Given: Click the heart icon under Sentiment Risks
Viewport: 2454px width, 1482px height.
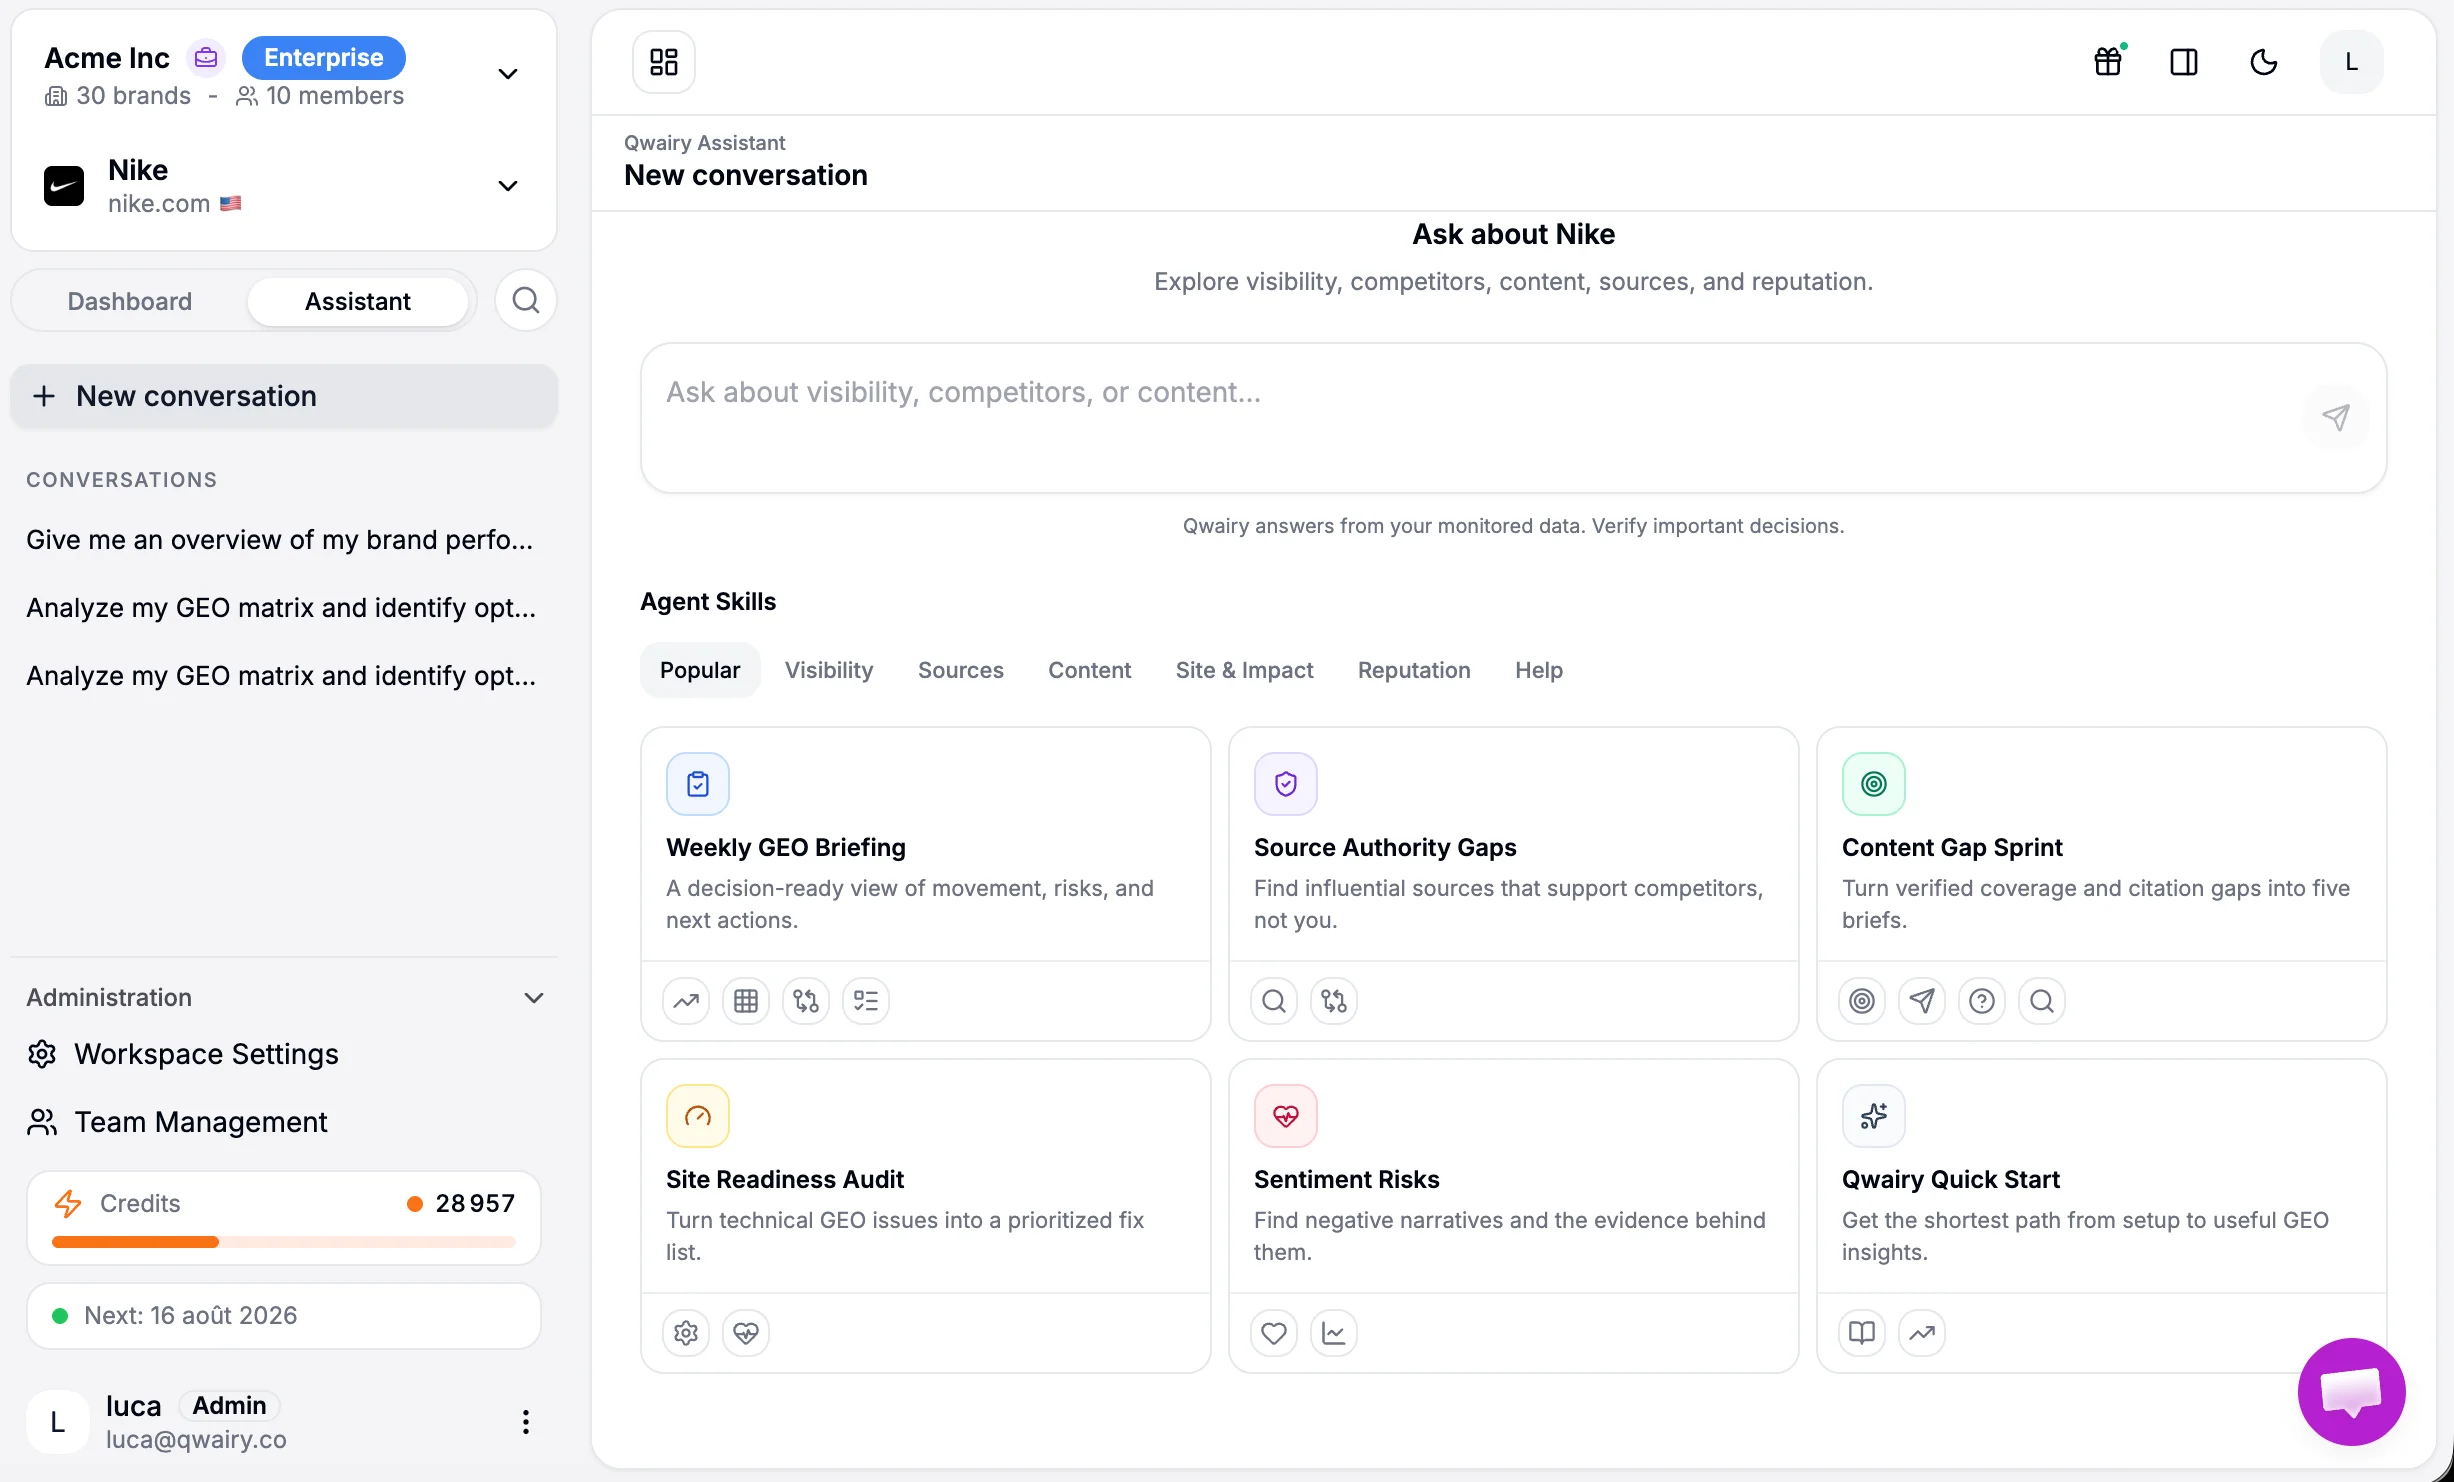Looking at the screenshot, I should (1274, 1333).
